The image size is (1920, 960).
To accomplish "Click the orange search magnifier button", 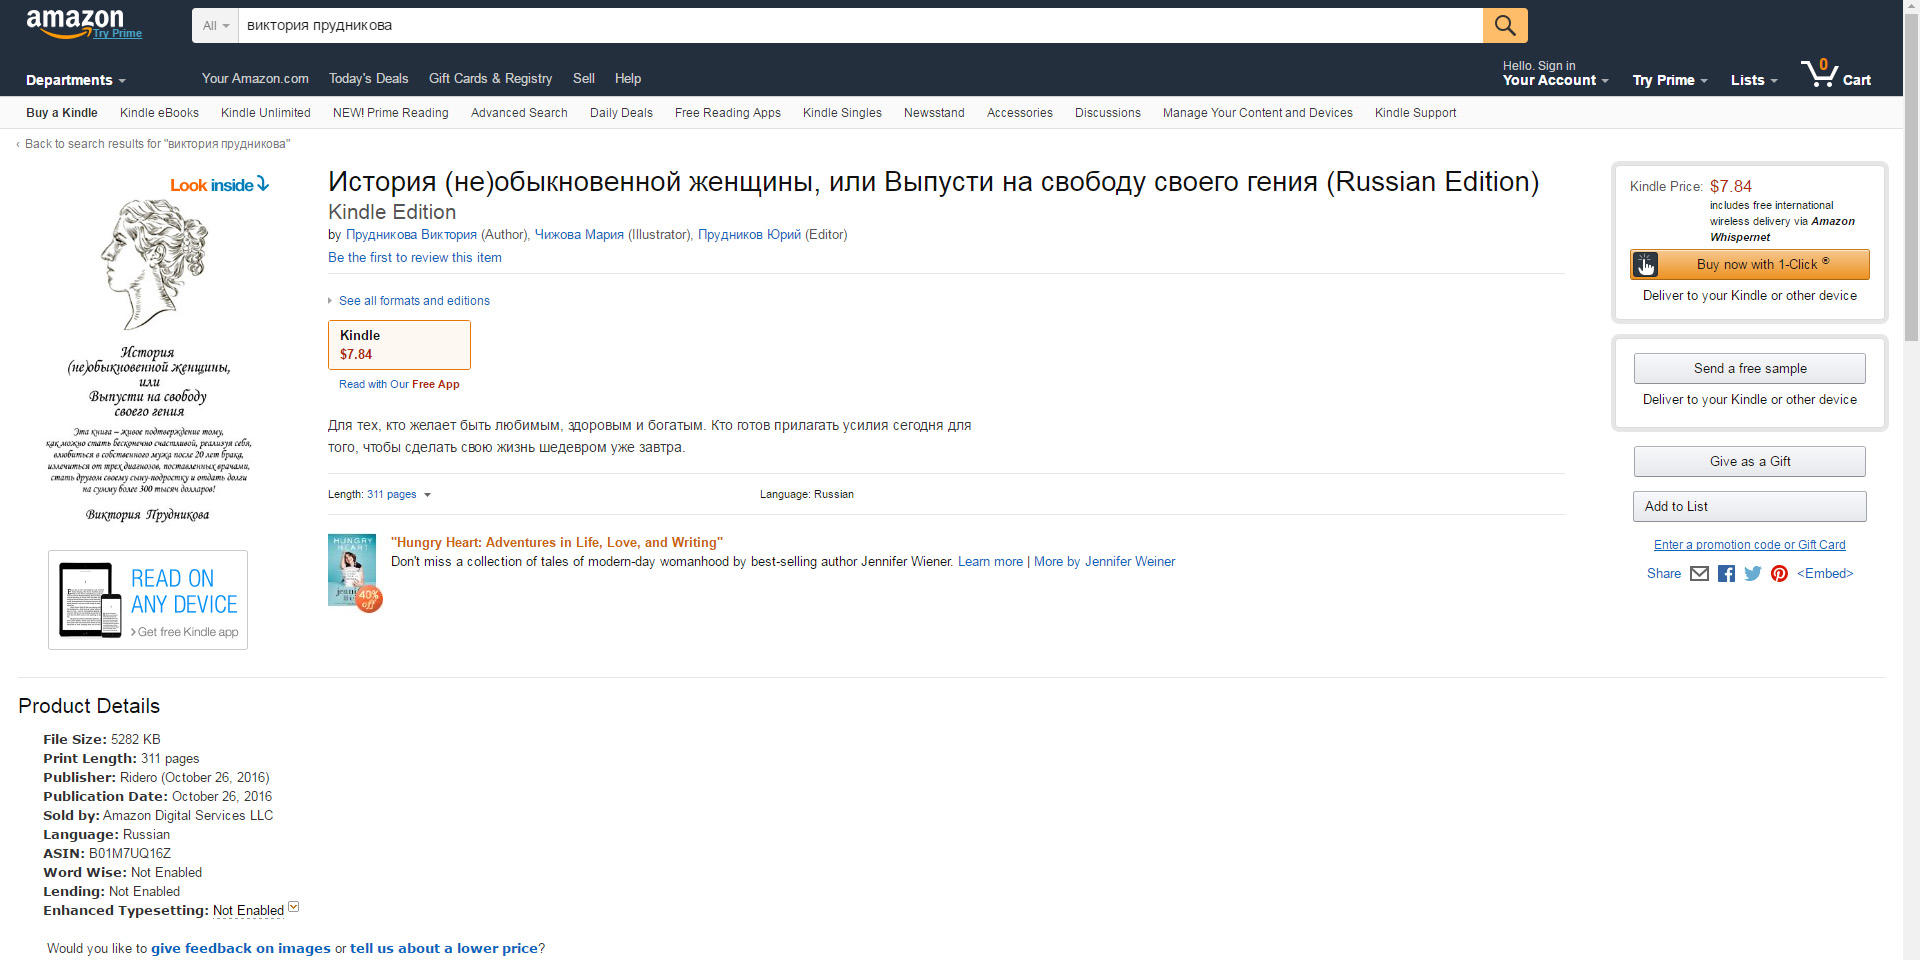I will click(1505, 25).
